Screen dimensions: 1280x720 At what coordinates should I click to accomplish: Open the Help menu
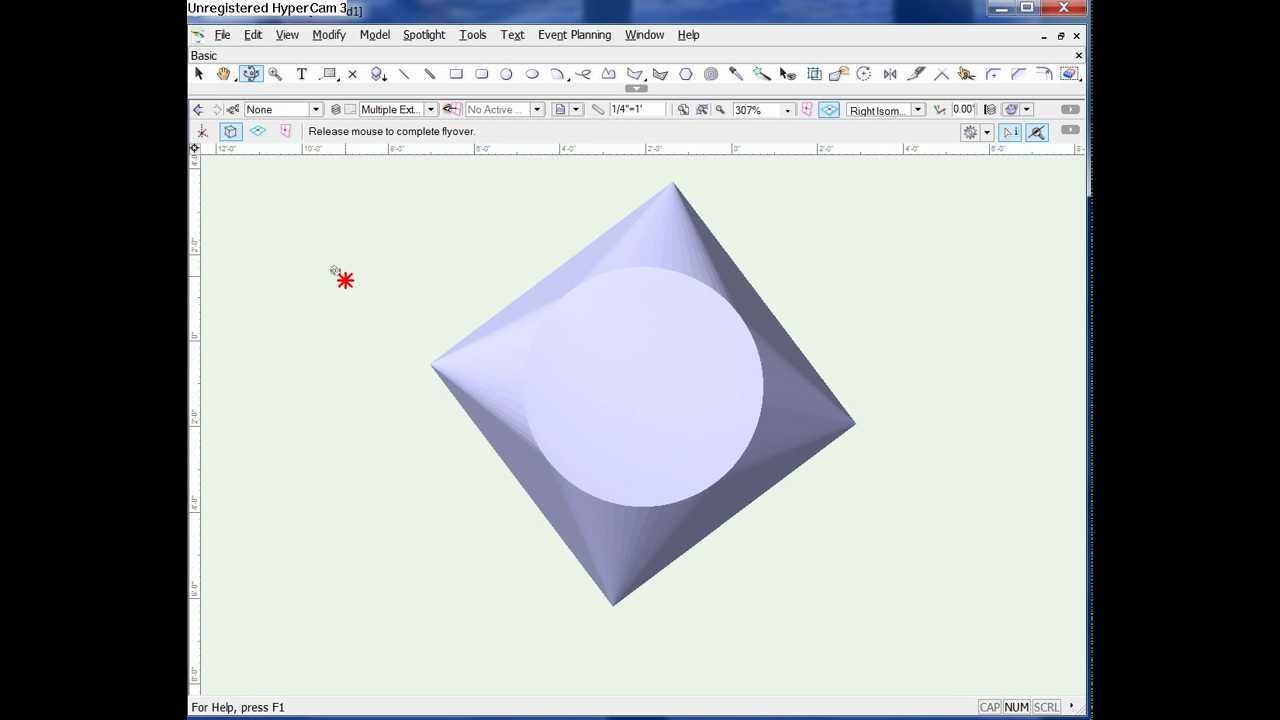(688, 35)
